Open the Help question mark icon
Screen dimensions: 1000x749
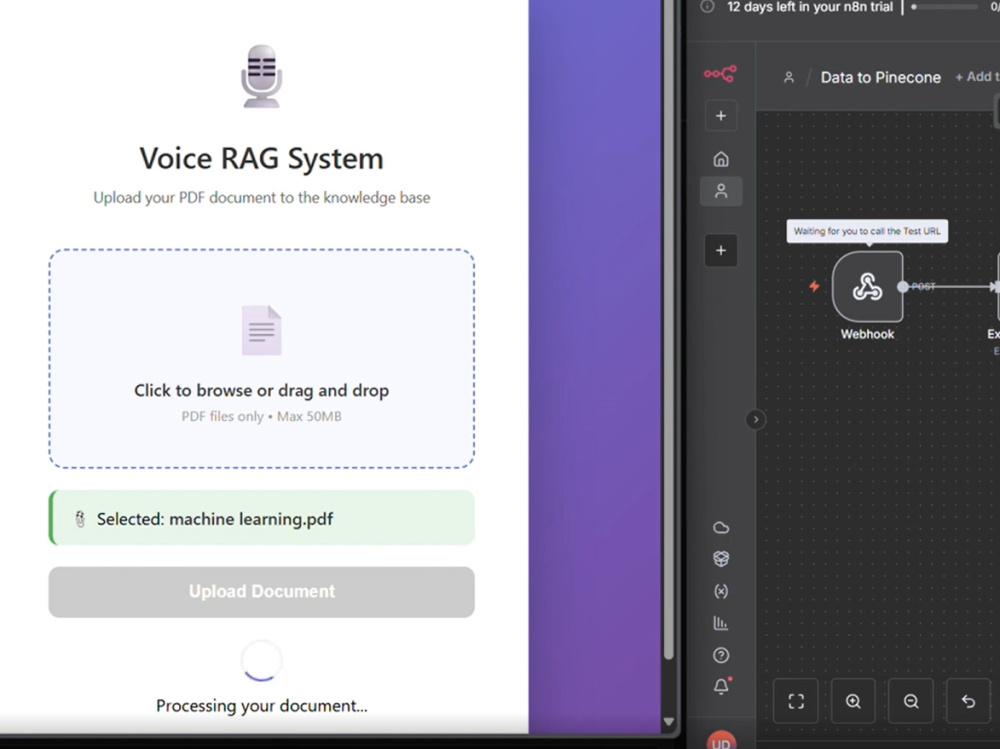721,655
